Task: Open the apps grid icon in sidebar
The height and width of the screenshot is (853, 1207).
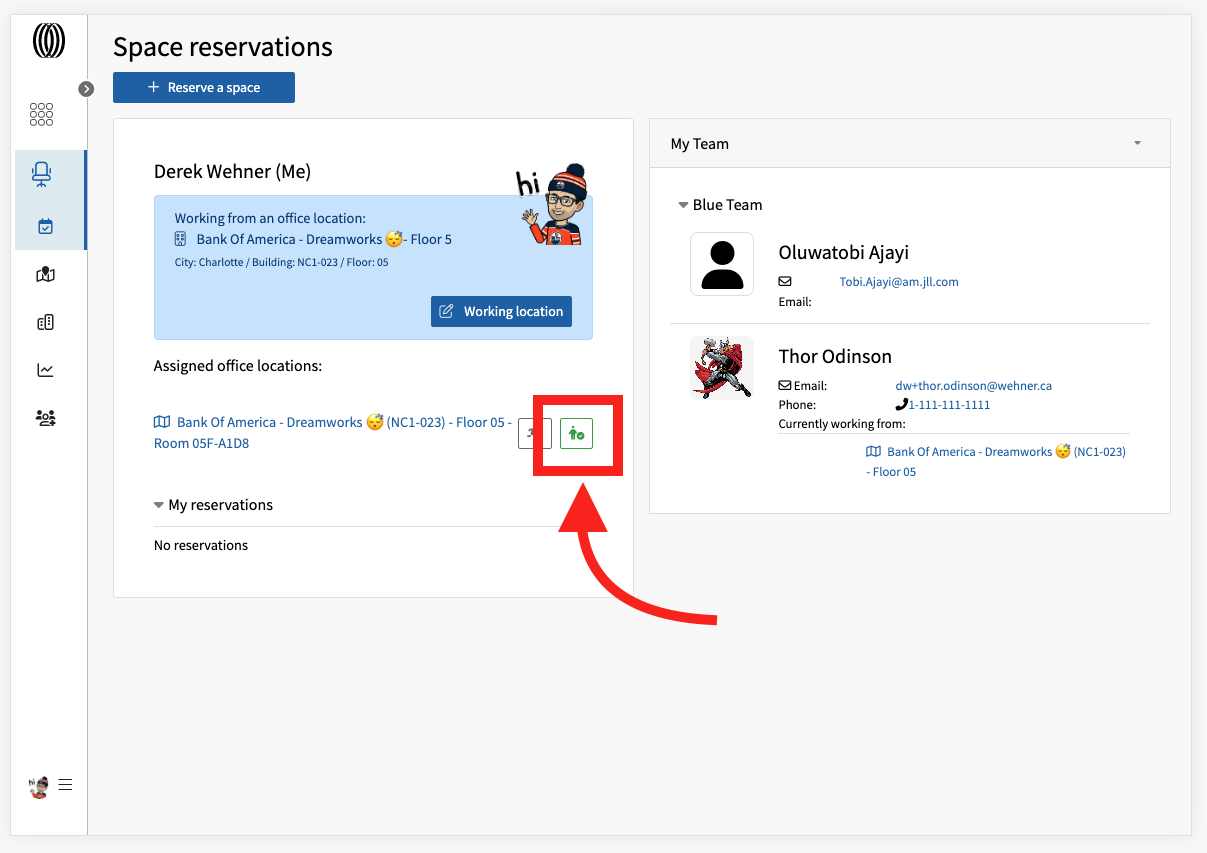Action: 41,114
